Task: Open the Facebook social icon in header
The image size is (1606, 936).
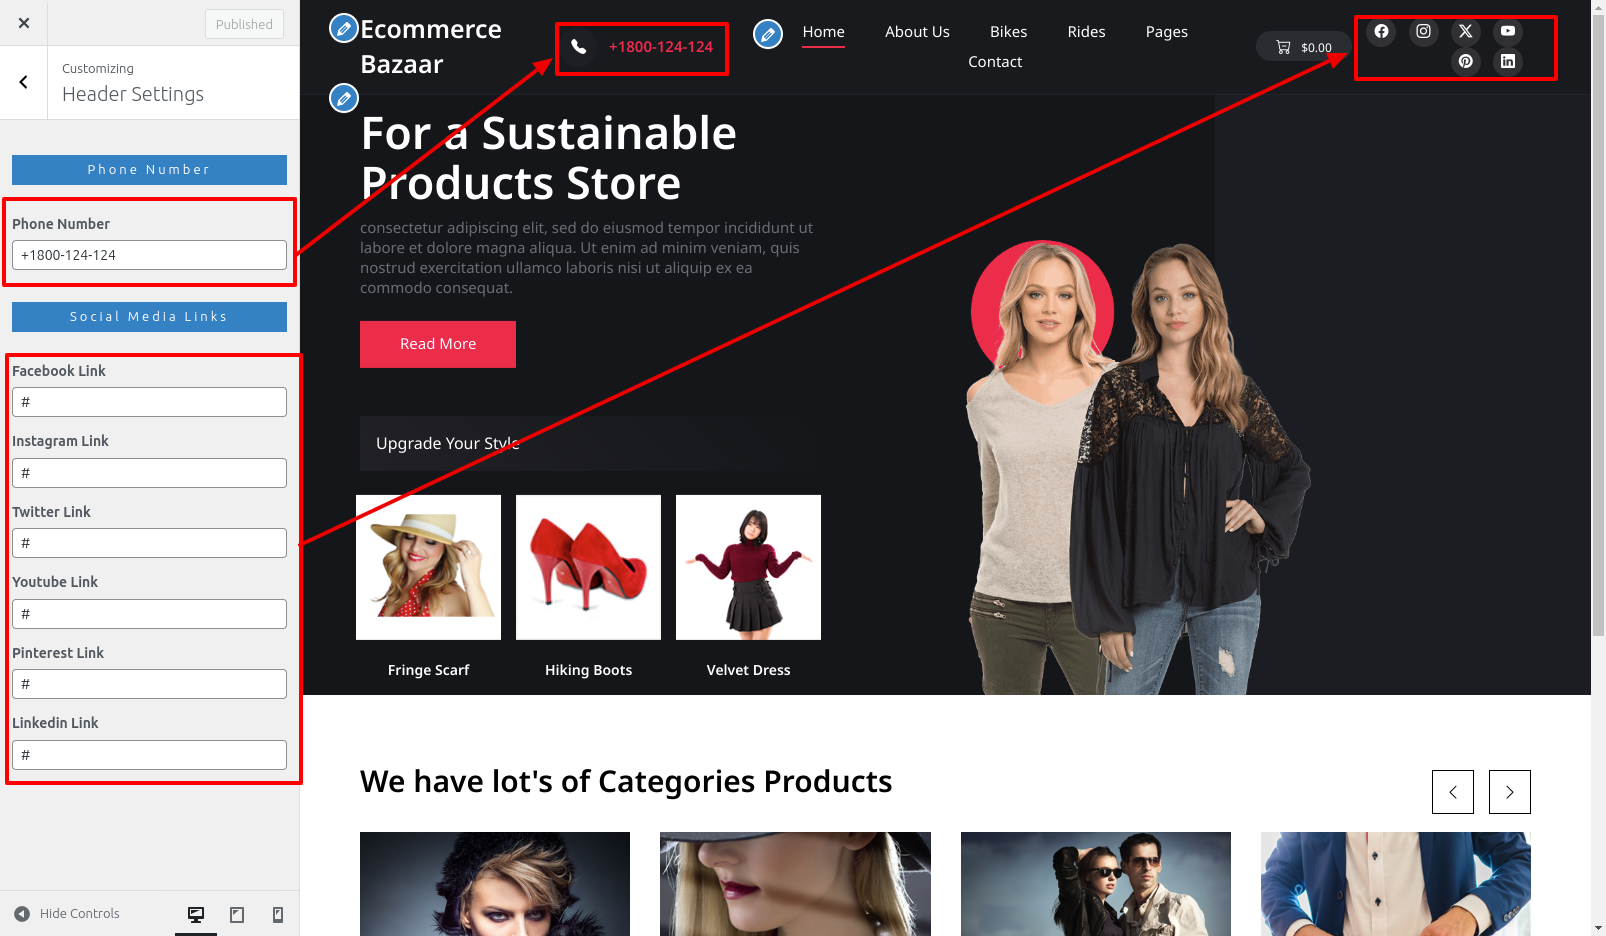Action: 1381,31
